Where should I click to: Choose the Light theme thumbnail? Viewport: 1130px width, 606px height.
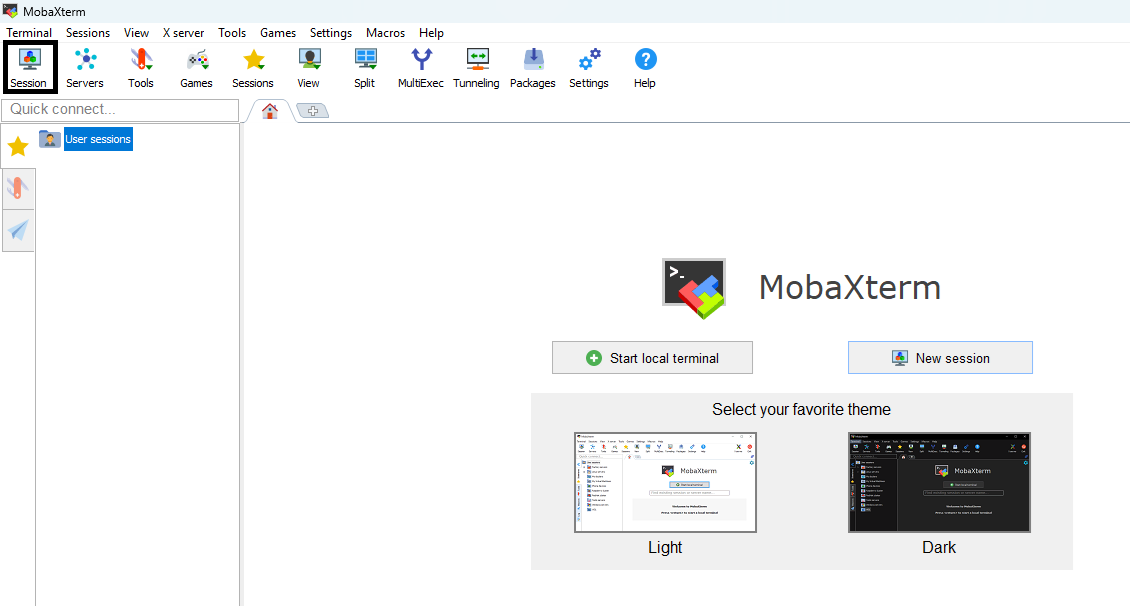[x=665, y=483]
